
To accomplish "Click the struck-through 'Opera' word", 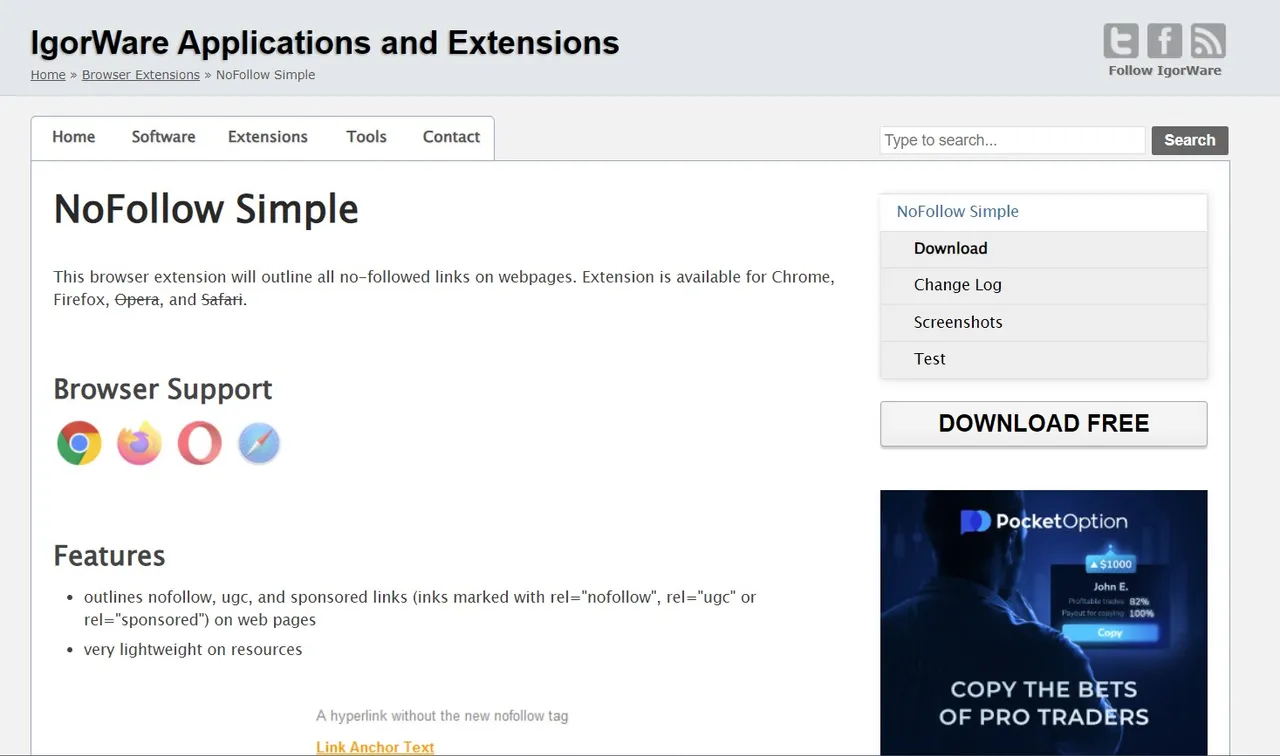I will tap(137, 300).
